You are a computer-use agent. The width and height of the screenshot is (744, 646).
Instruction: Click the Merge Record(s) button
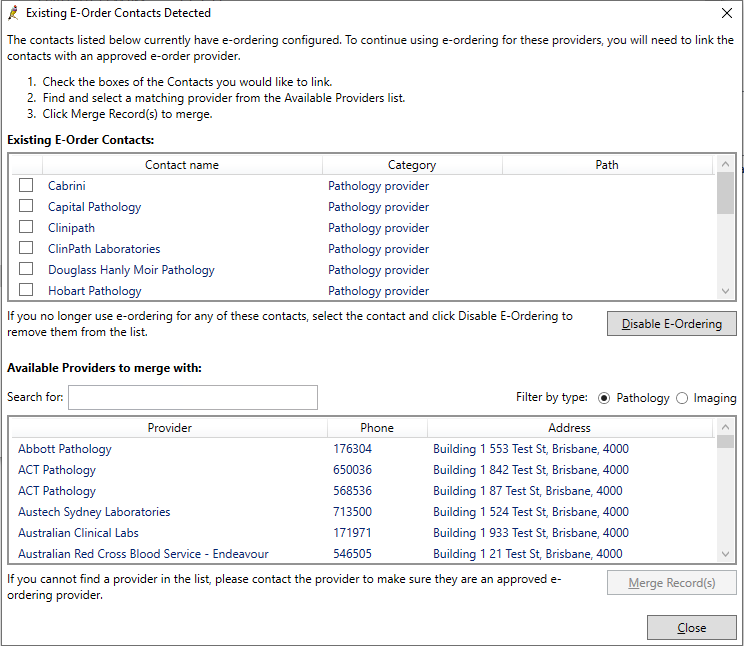(671, 582)
